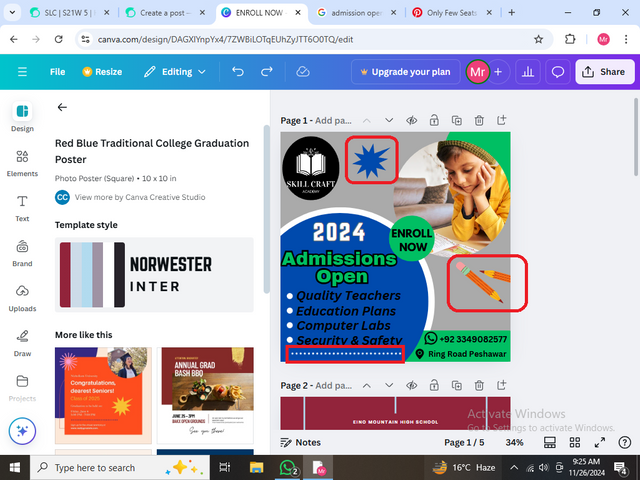Hide Page 2 with eye icon
Screen dimensions: 640x480
point(411,385)
